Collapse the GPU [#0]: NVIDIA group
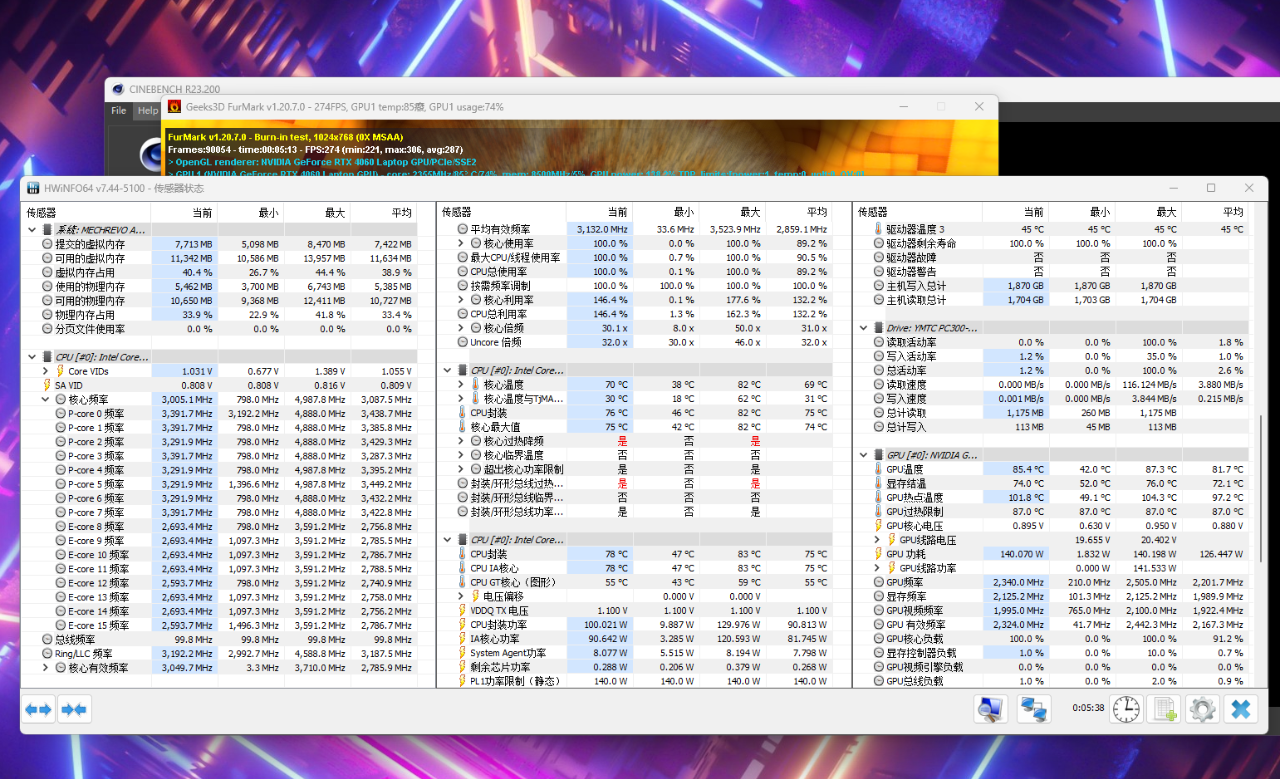This screenshot has height=779, width=1280. pyautogui.click(x=863, y=455)
